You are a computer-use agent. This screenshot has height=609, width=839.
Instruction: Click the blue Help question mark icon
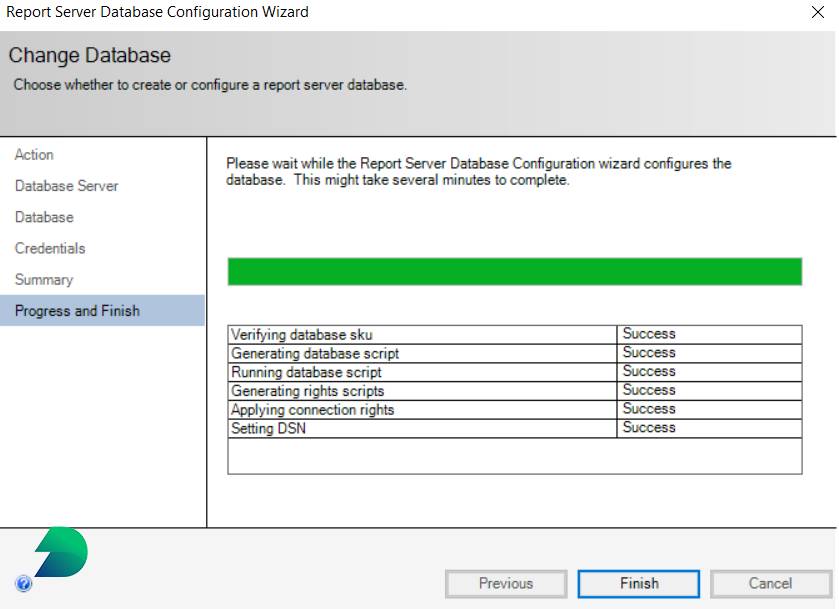tap(24, 584)
